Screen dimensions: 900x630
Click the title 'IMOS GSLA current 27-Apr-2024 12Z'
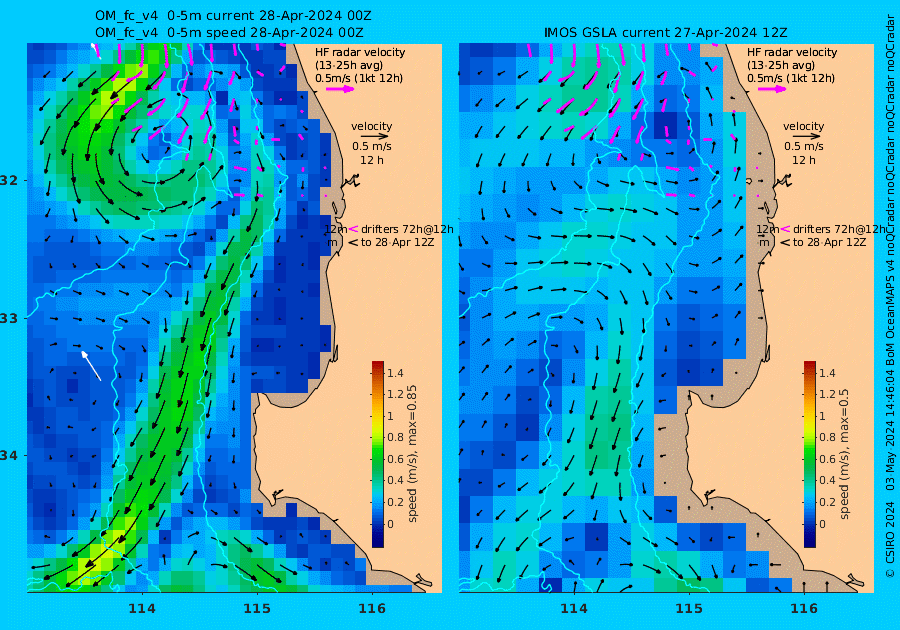(x=666, y=33)
